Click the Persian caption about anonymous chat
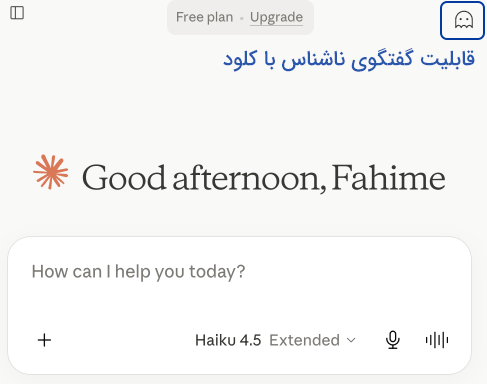The image size is (487, 384). pos(349,59)
